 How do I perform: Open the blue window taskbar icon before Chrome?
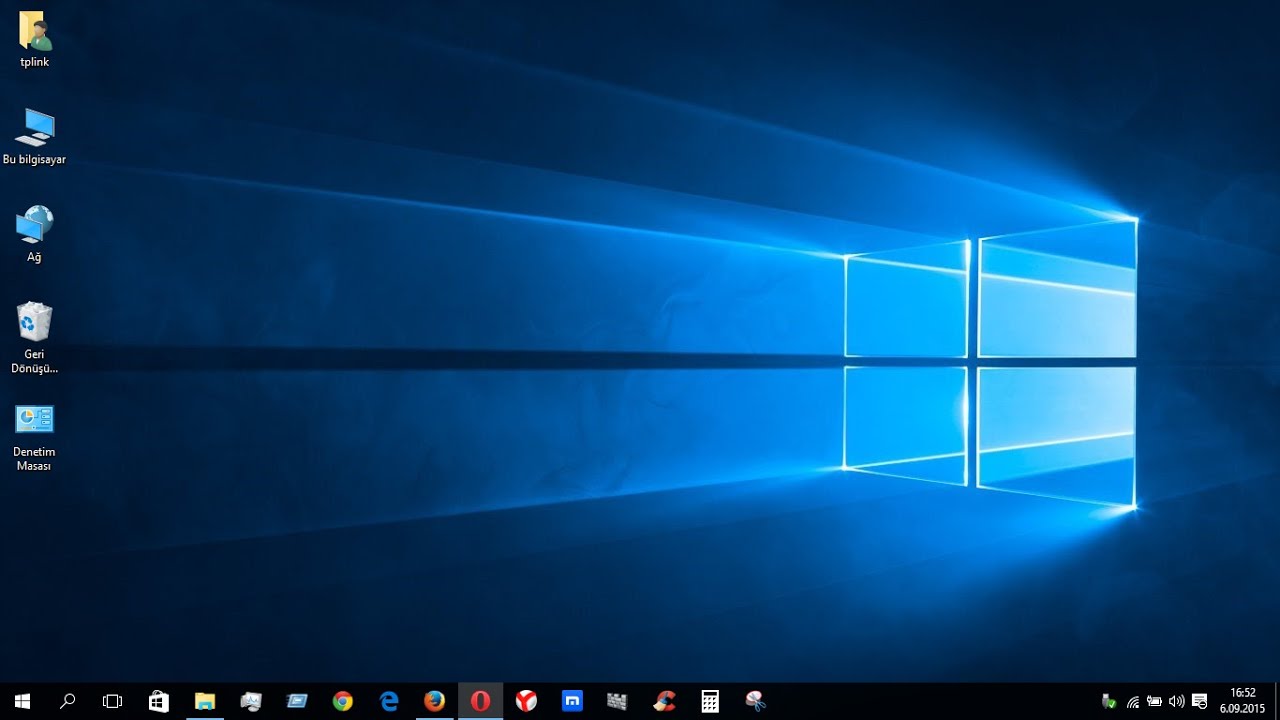click(296, 701)
